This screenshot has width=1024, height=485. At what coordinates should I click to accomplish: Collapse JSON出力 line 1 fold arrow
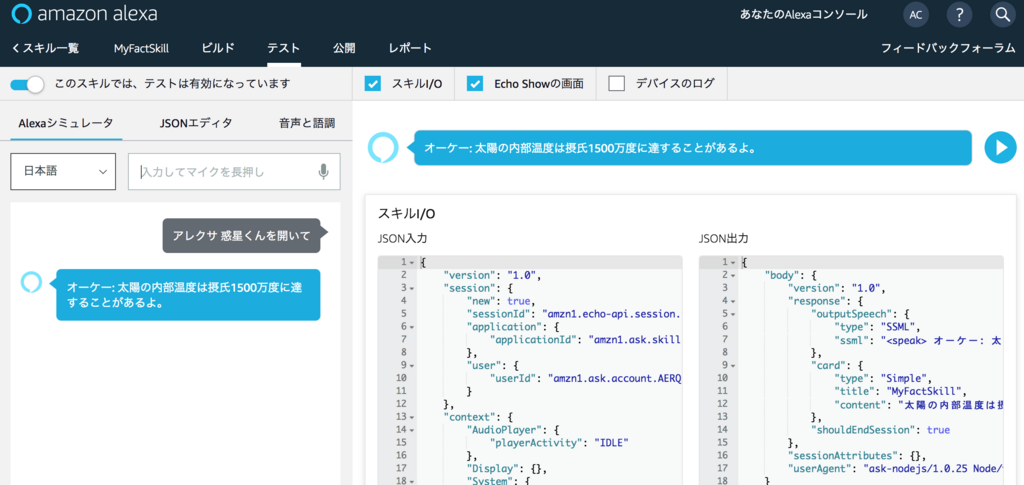tap(733, 262)
